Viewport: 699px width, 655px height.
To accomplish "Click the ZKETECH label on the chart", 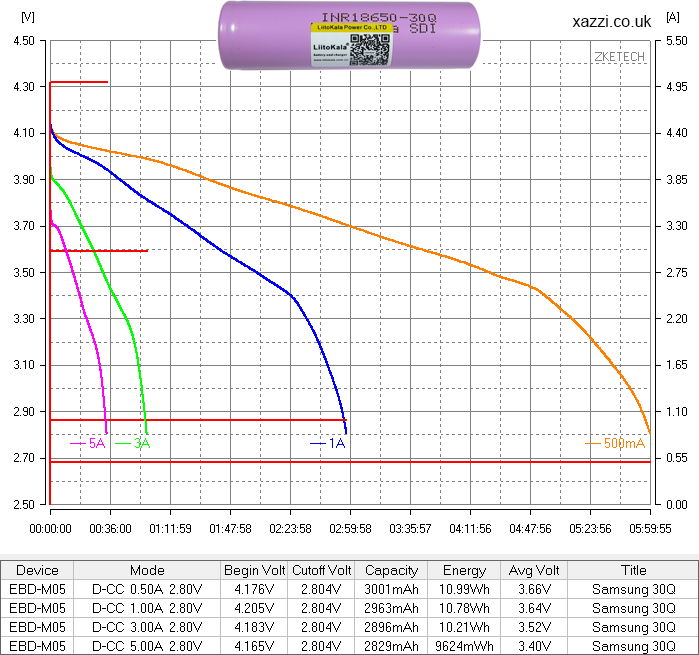I will 620,57.
